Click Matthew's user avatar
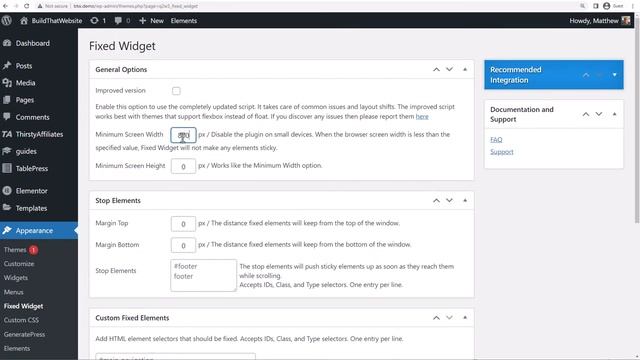Image resolution: width=640 pixels, height=360 pixels. click(626, 20)
